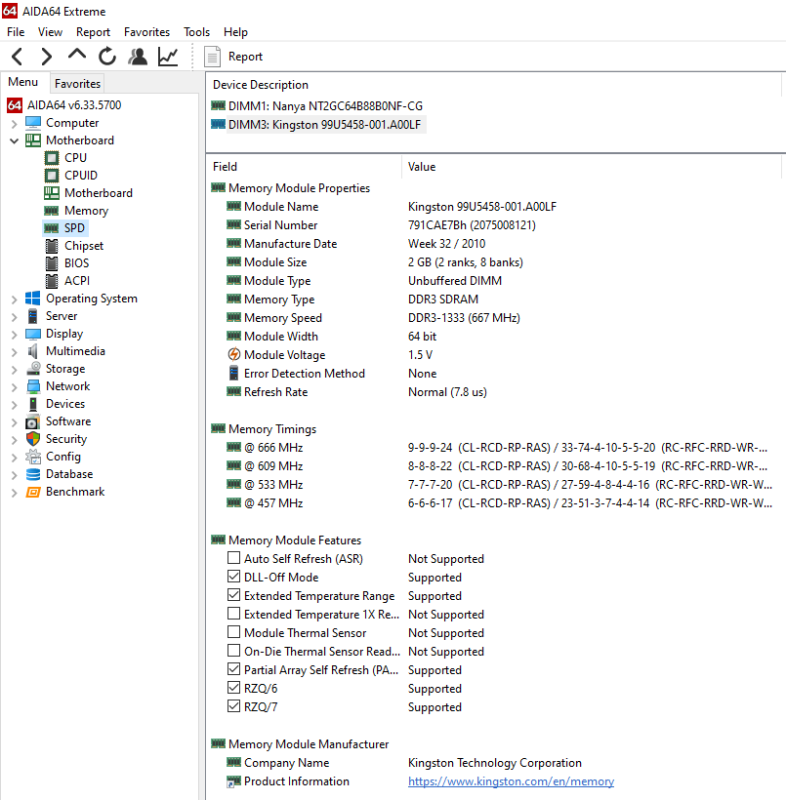
Task: Expand the Computer tree node
Action: (x=14, y=123)
